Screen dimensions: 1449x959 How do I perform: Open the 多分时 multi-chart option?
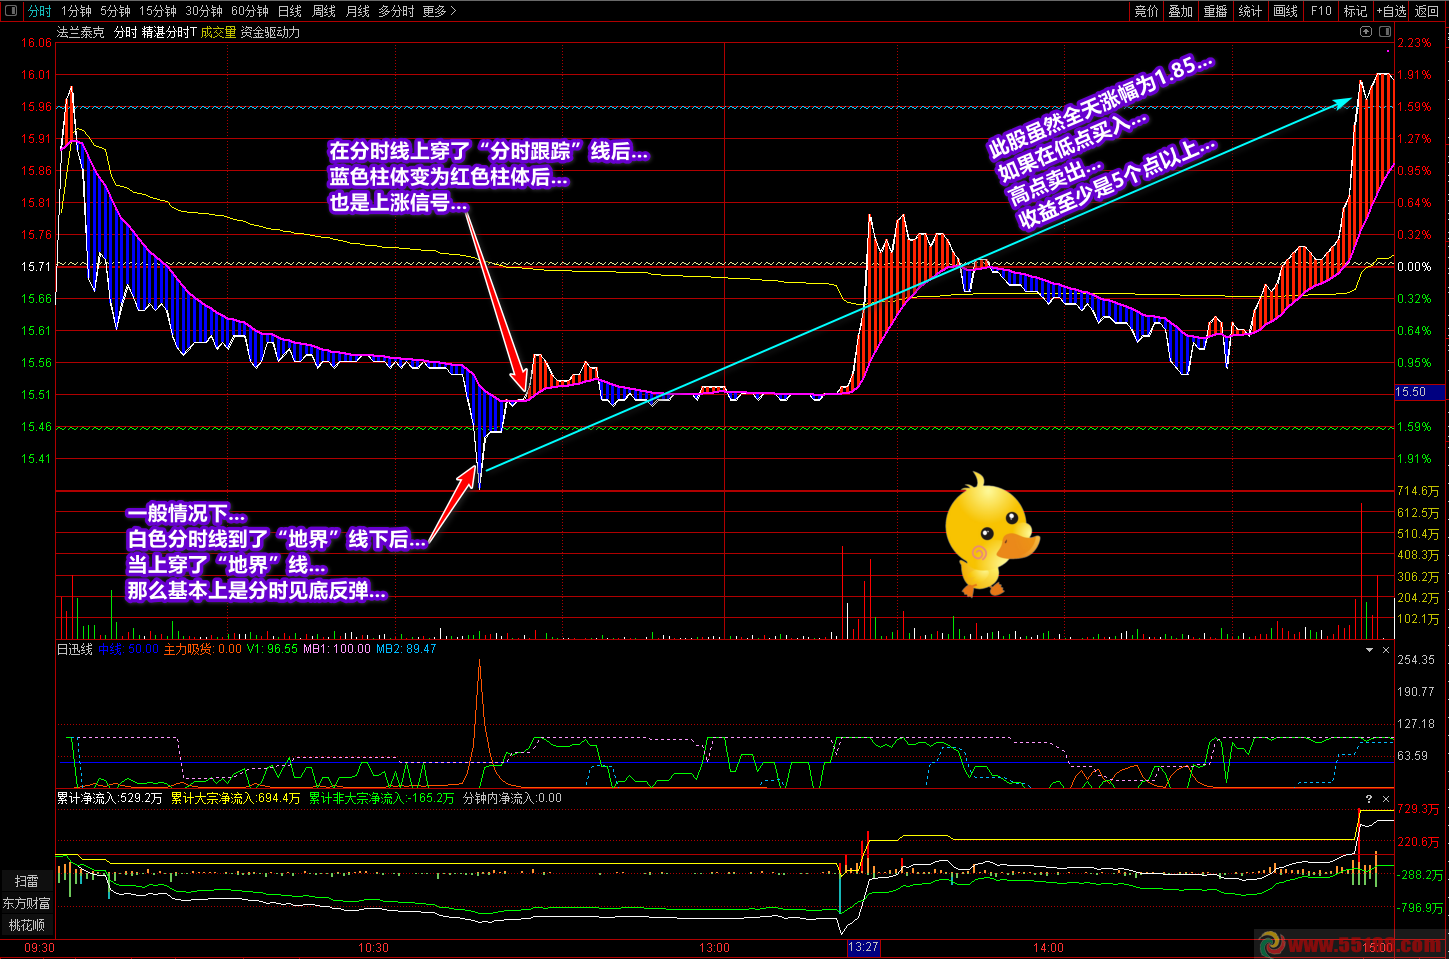tap(396, 11)
